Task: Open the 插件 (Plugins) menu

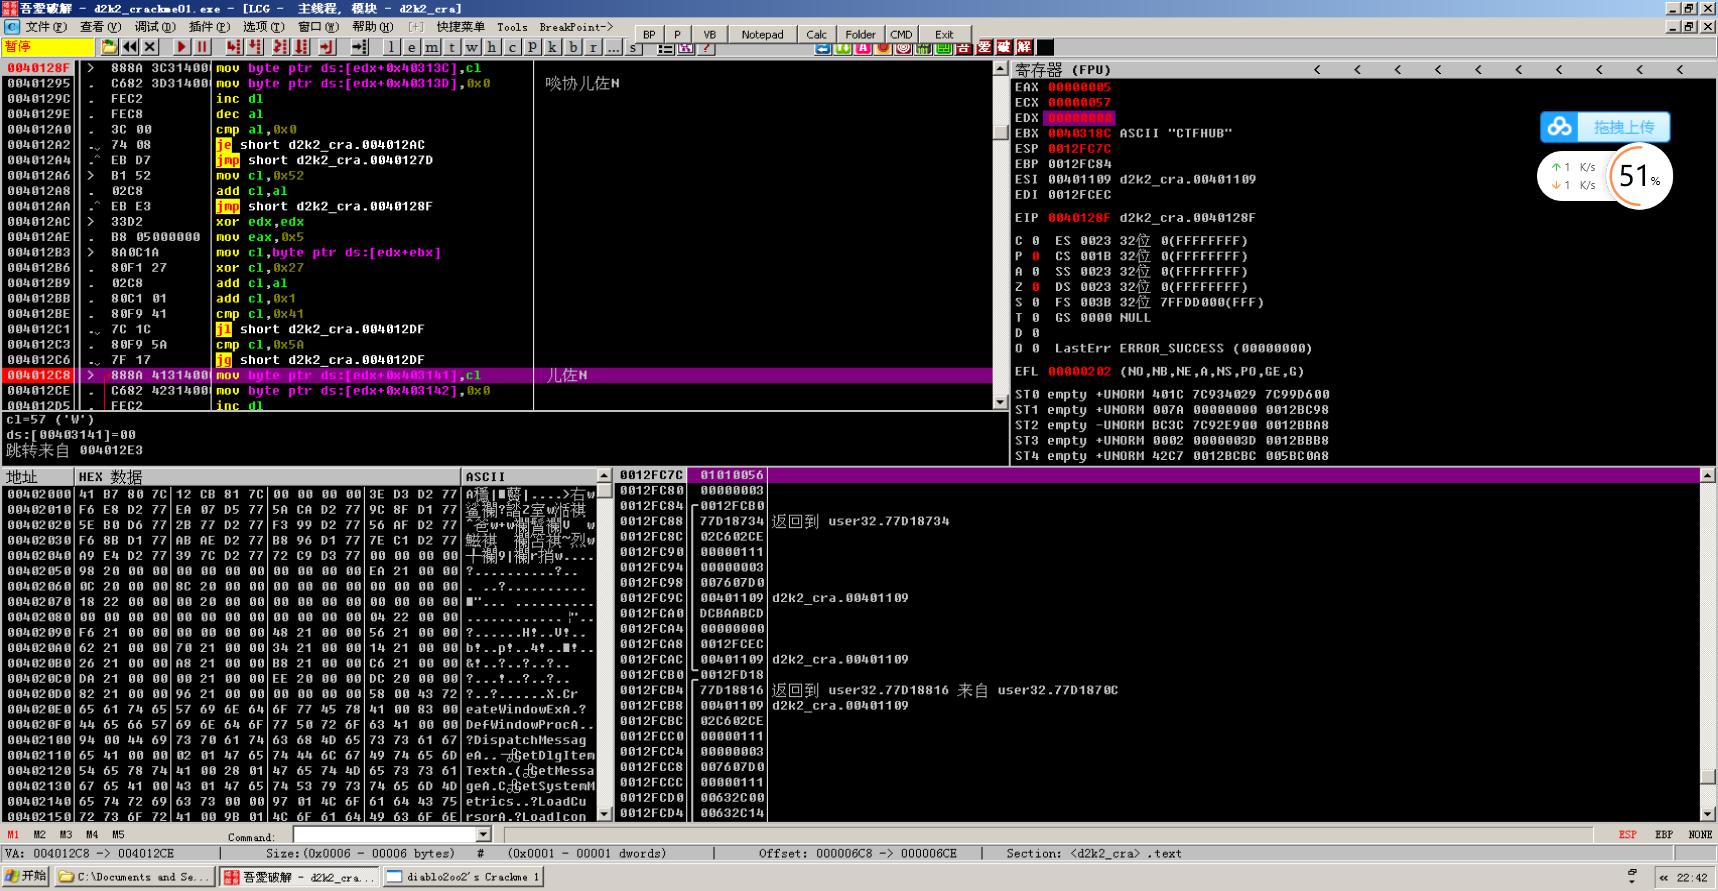Action: [x=208, y=27]
